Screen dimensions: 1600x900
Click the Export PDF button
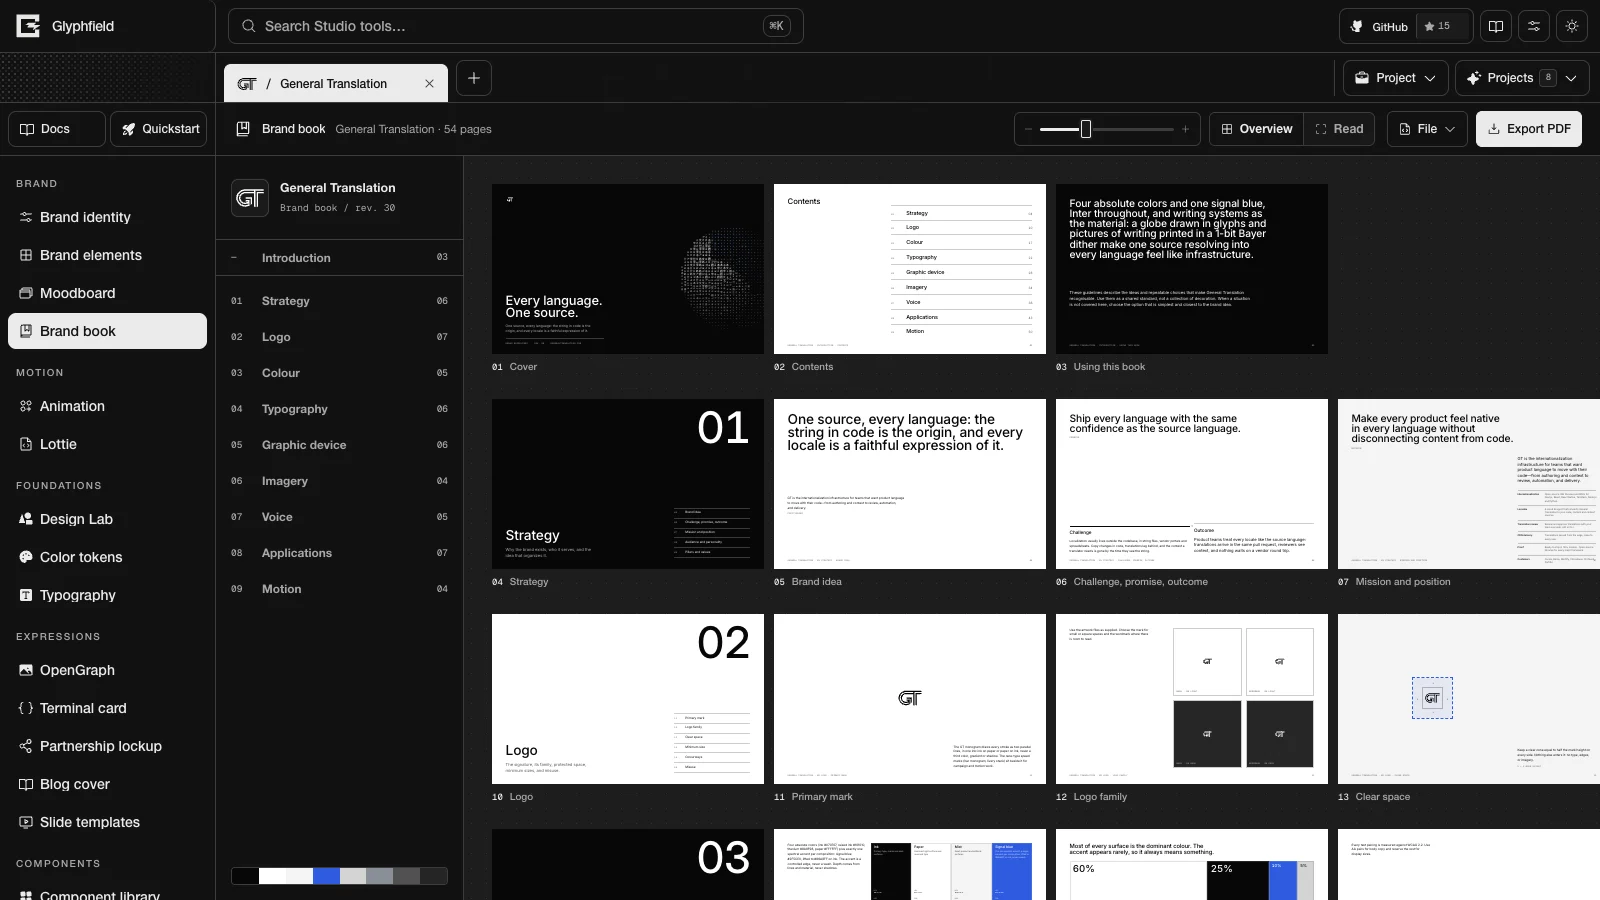1529,129
